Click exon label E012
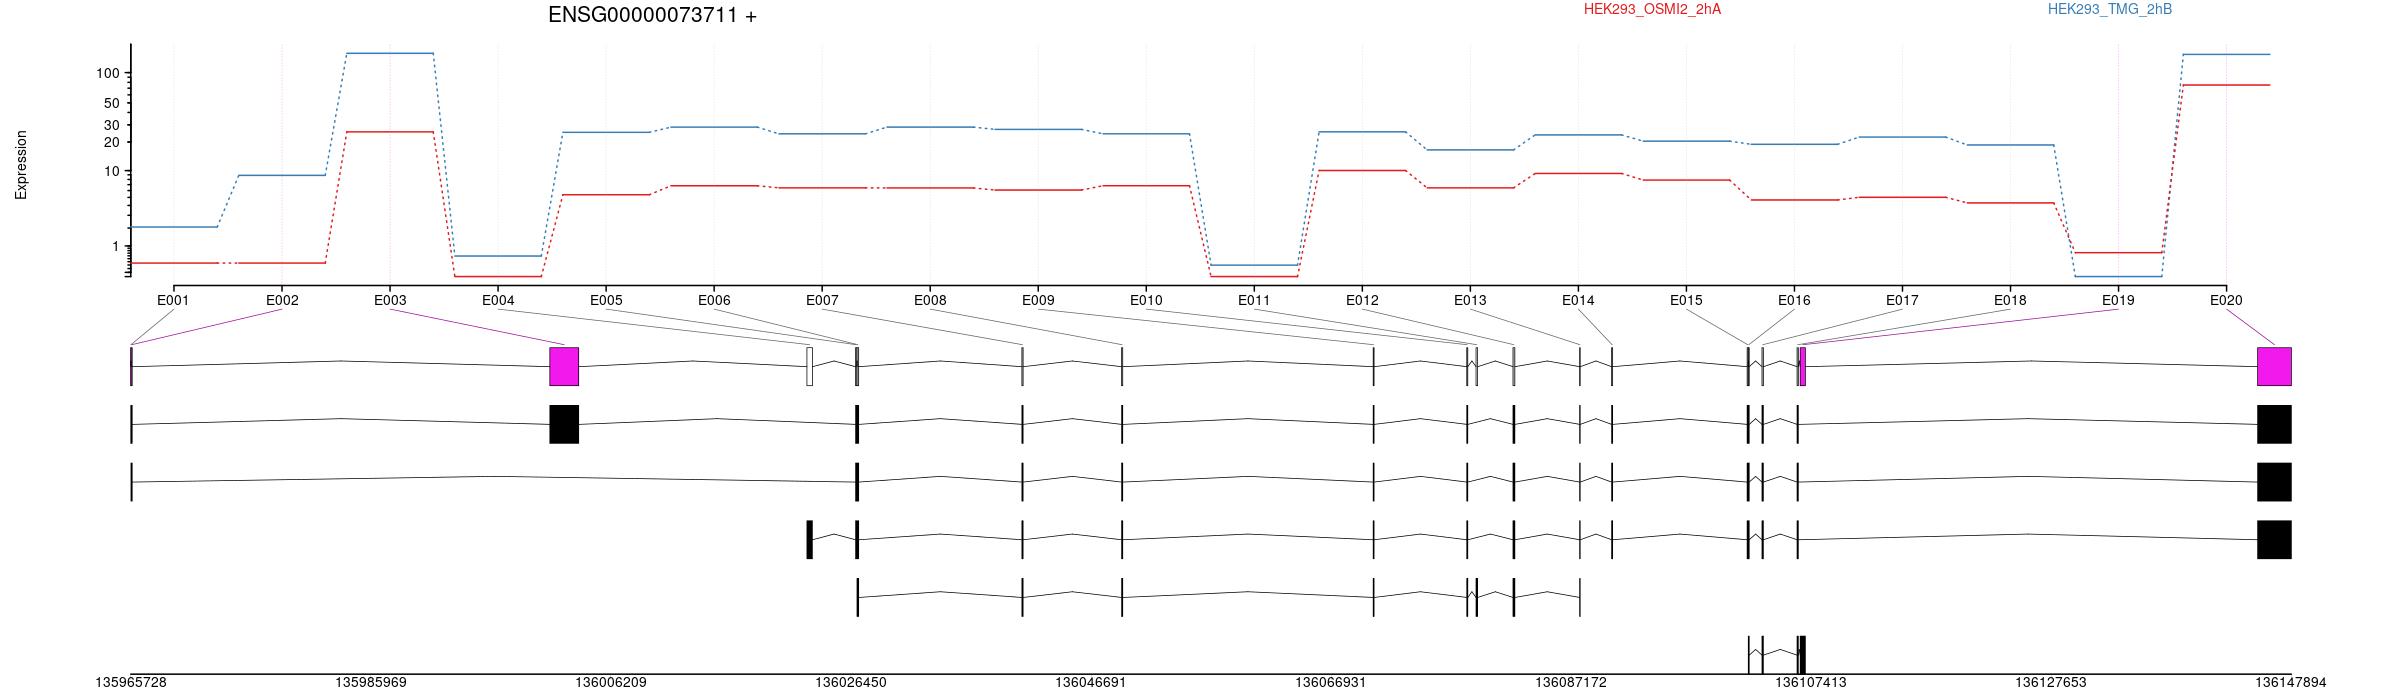The width and height of the screenshot is (2400, 700). (x=1362, y=300)
